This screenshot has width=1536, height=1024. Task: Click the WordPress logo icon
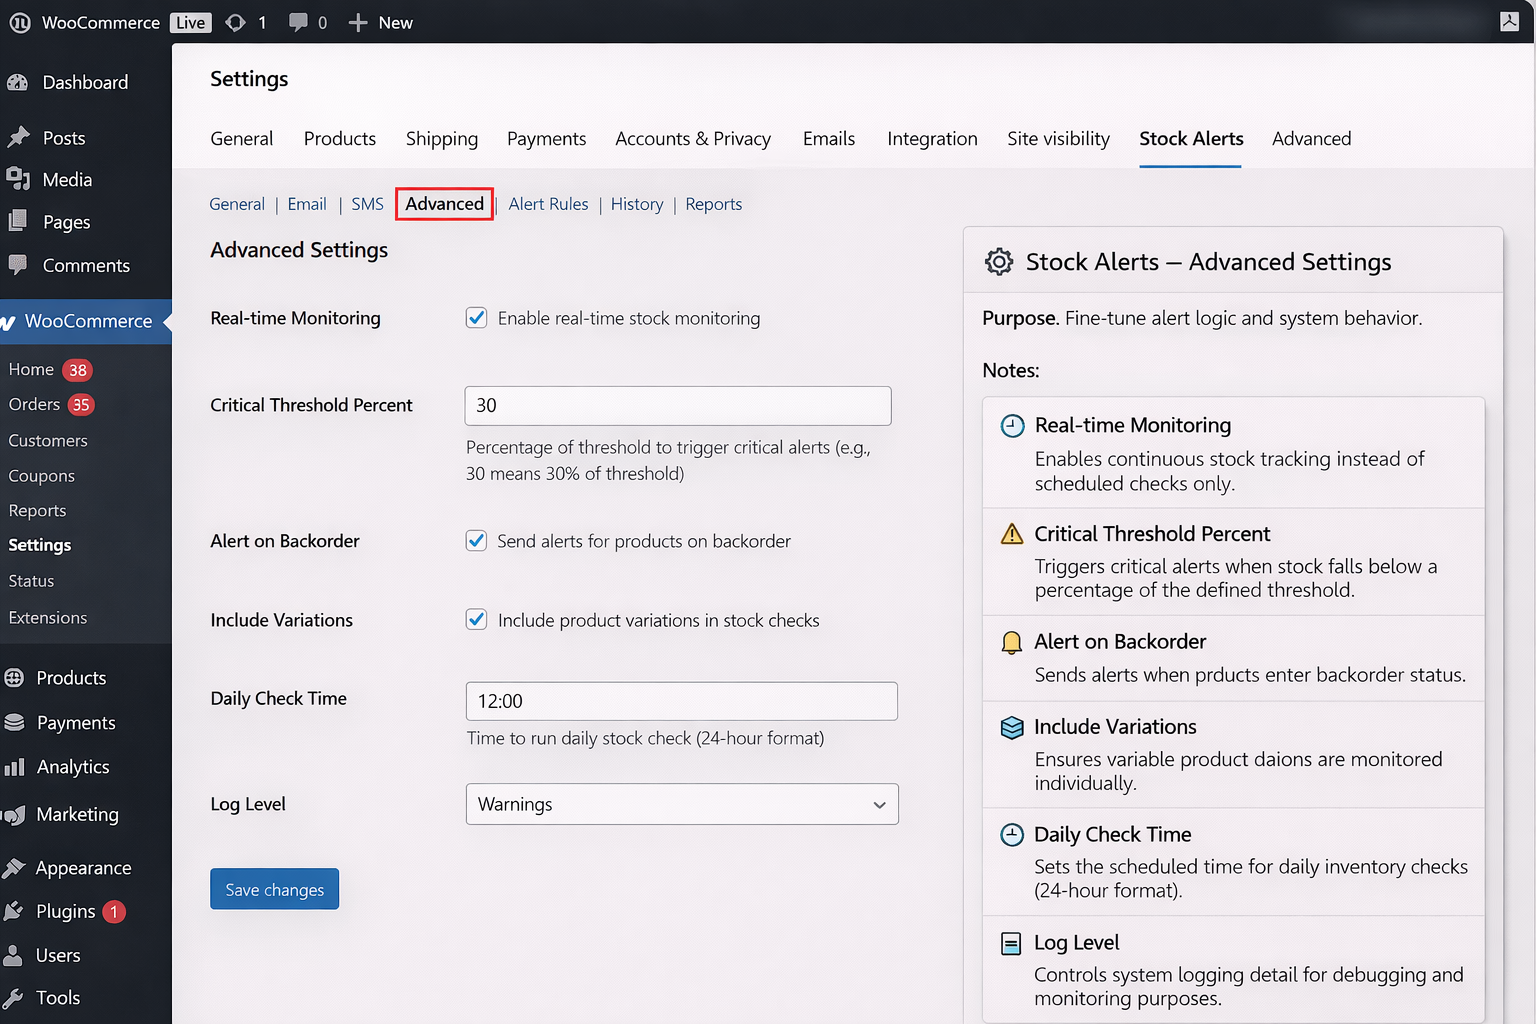20,22
